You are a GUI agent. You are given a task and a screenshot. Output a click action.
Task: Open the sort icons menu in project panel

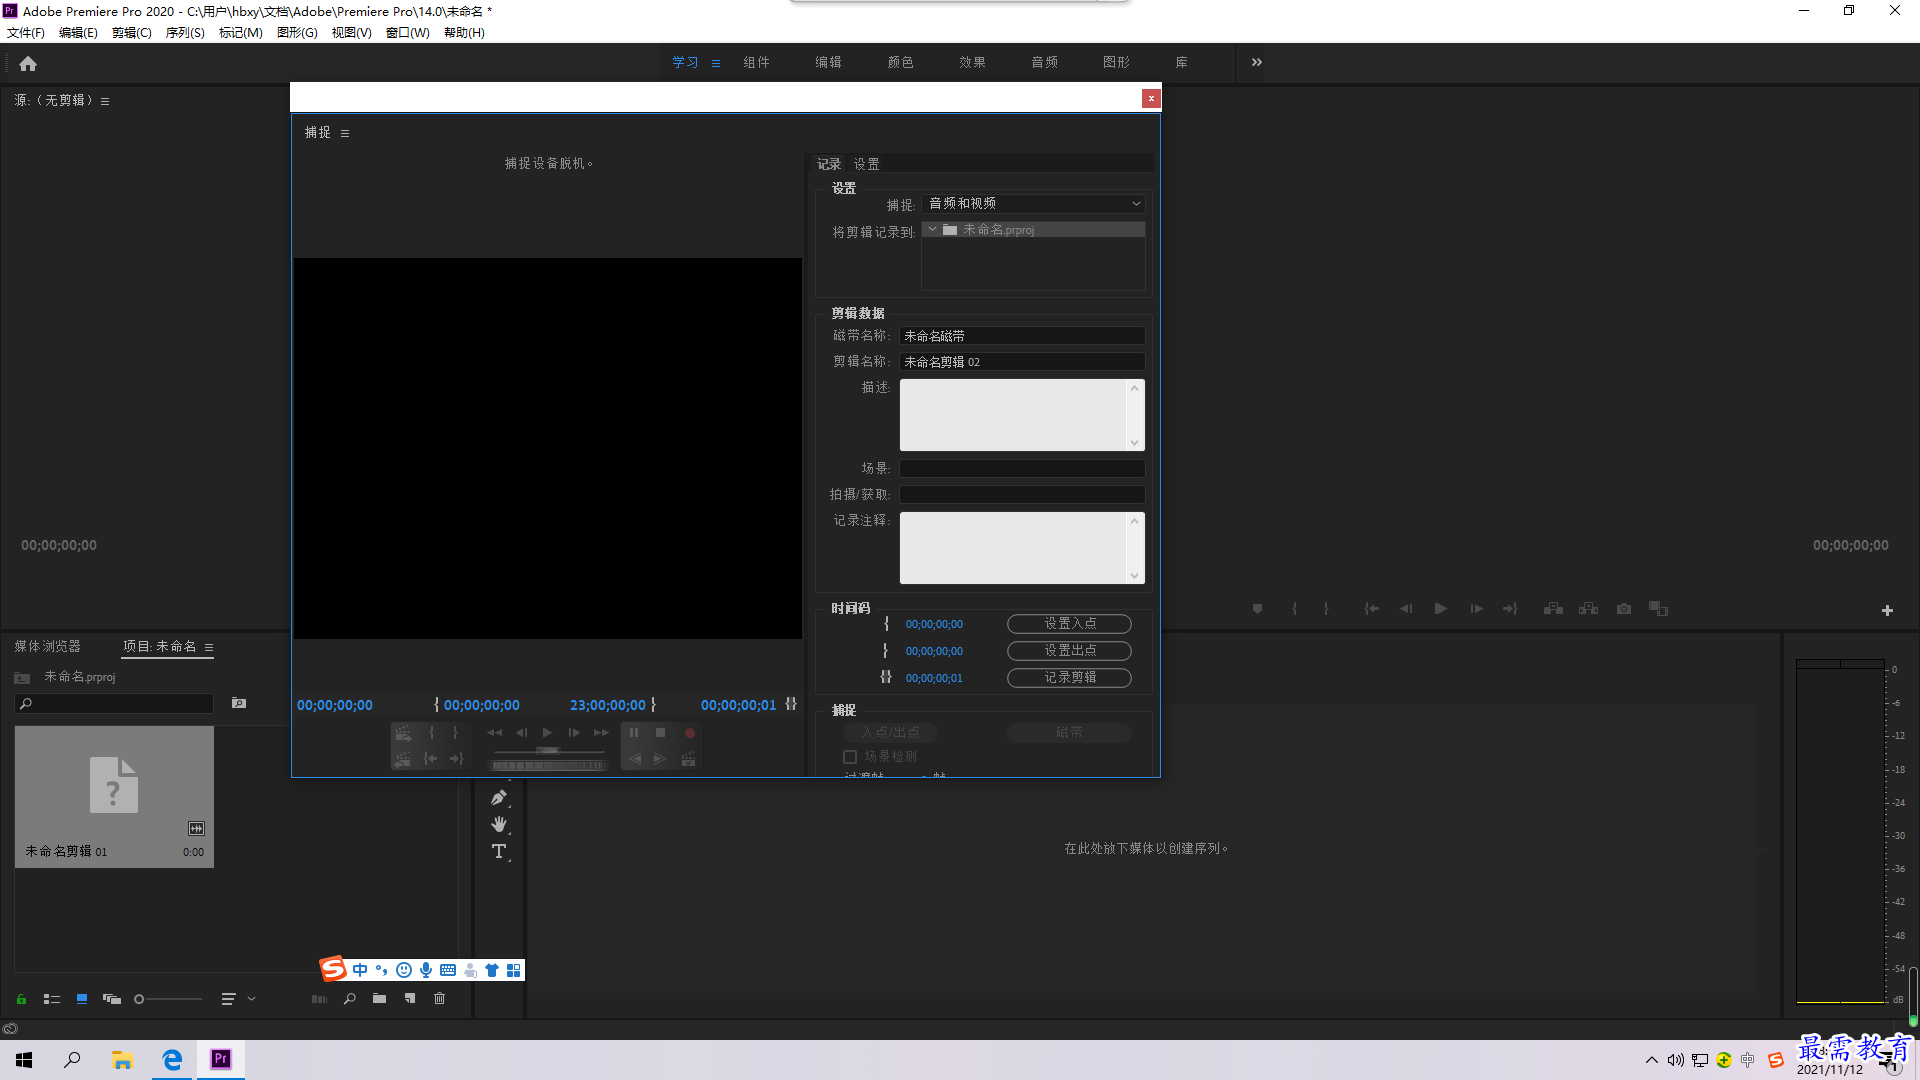(229, 999)
